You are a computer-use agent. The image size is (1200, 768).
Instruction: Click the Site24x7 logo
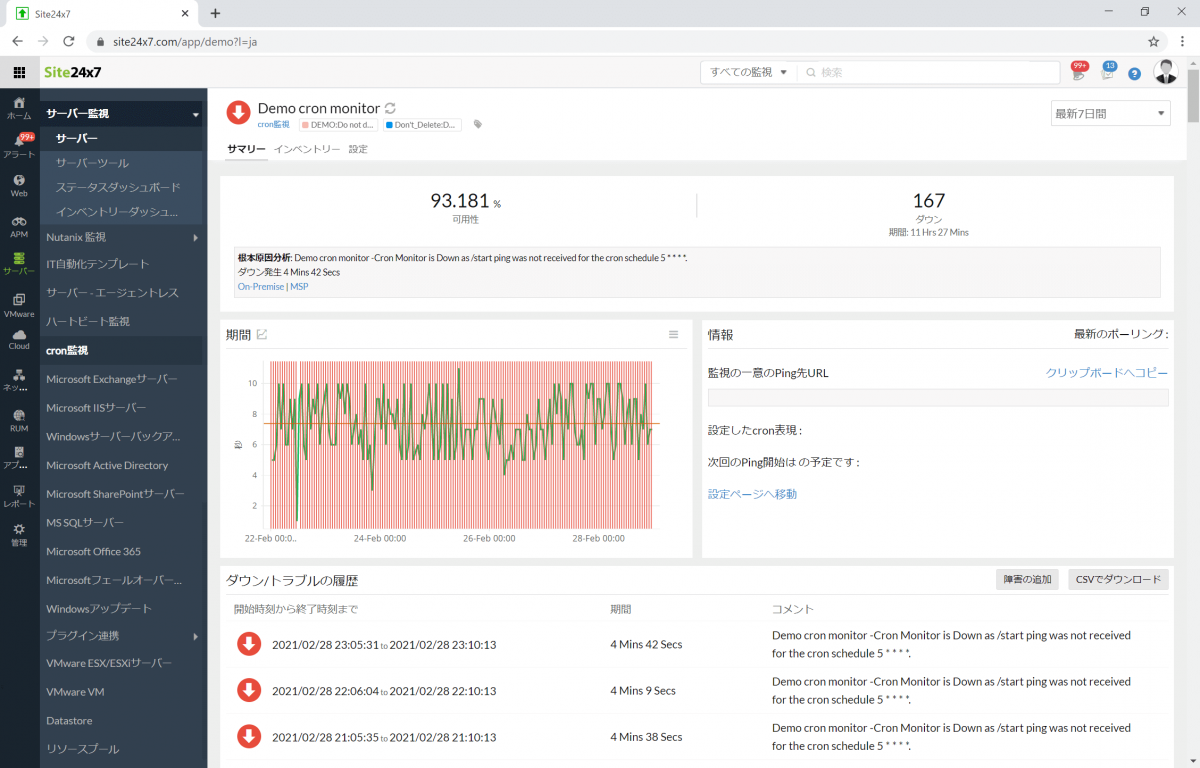(73, 73)
